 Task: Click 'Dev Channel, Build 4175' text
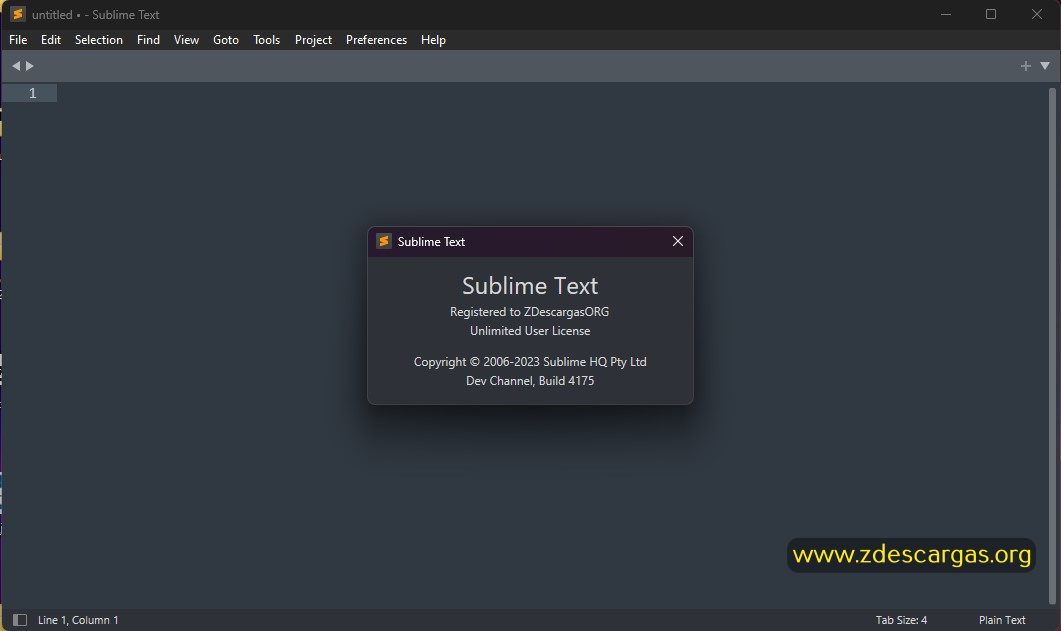click(x=530, y=381)
